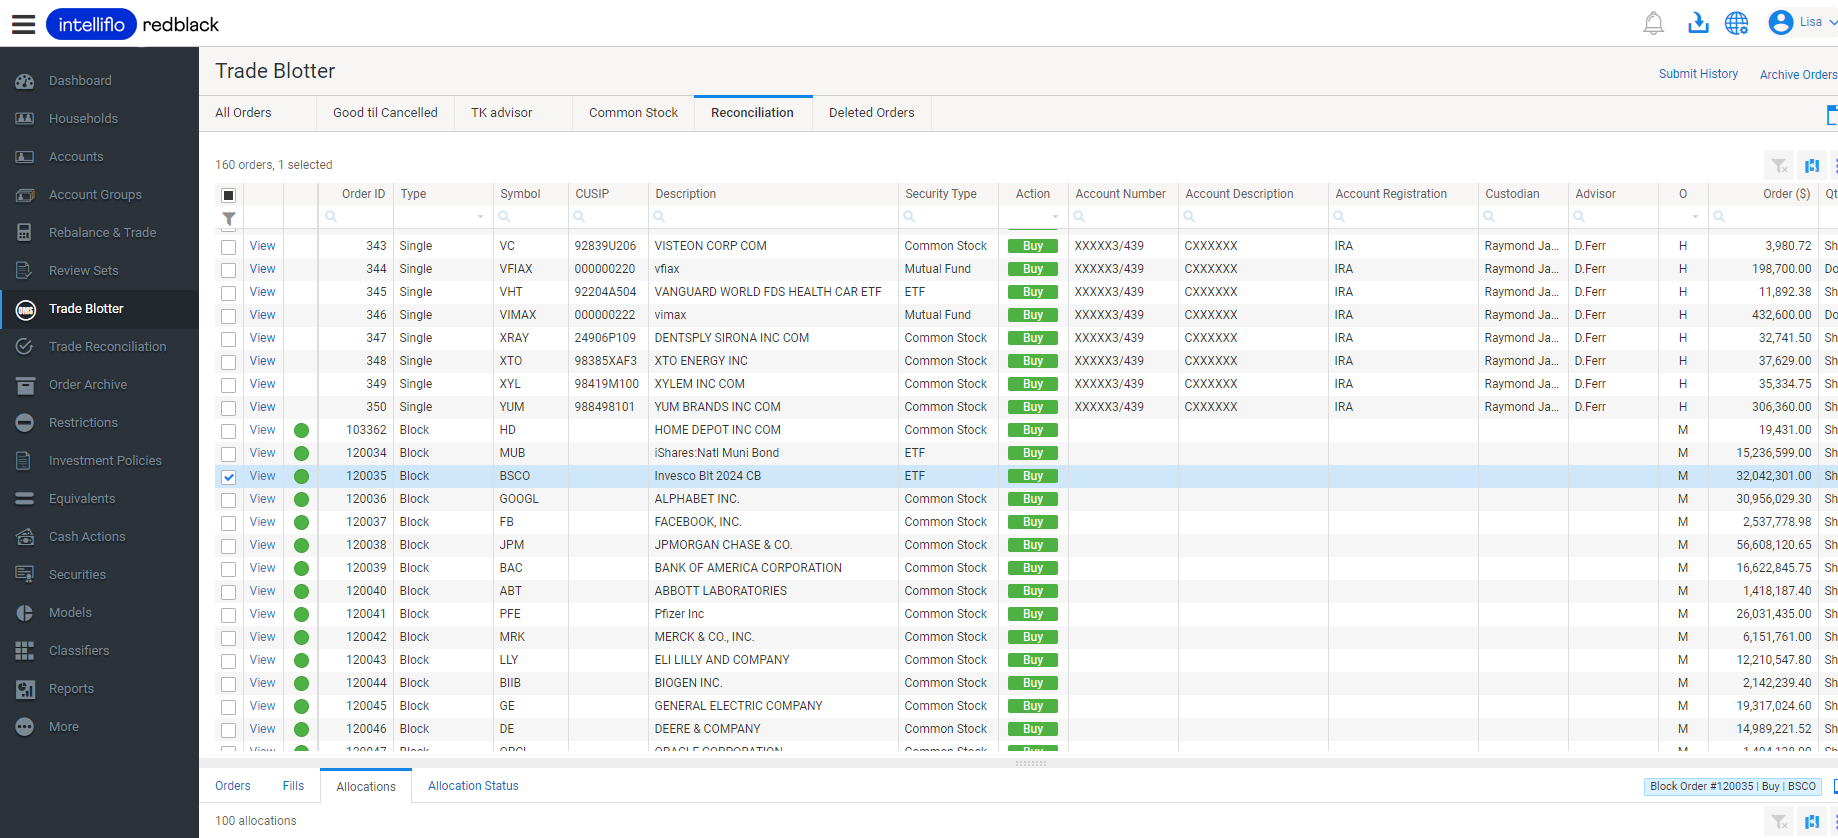Open Investment Policies in sidebar
Screen dimensions: 1838x838
pos(105,461)
